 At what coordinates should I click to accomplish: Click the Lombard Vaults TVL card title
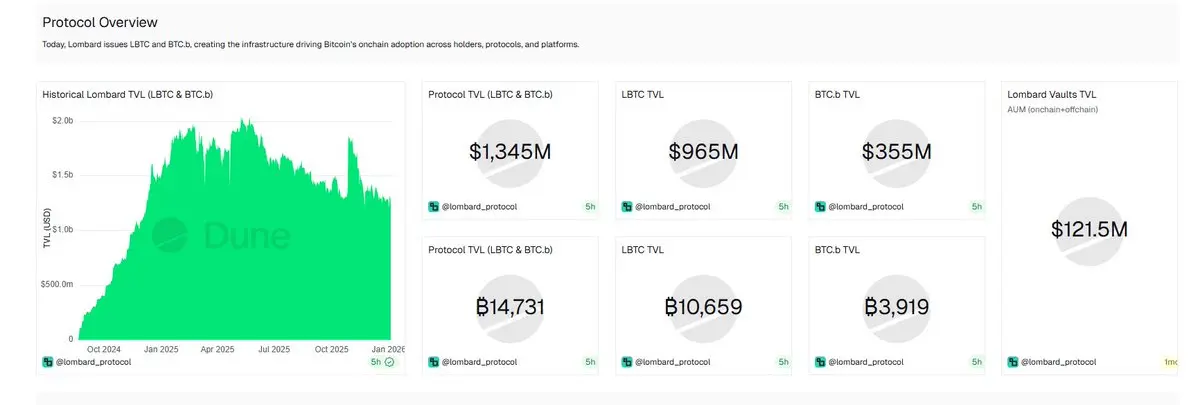tap(1052, 95)
